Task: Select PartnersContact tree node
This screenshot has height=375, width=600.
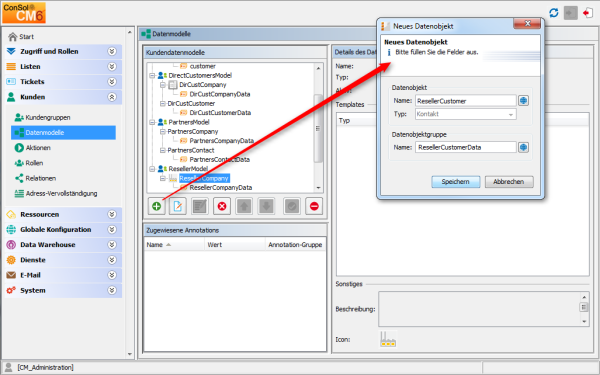Action: [x=191, y=150]
